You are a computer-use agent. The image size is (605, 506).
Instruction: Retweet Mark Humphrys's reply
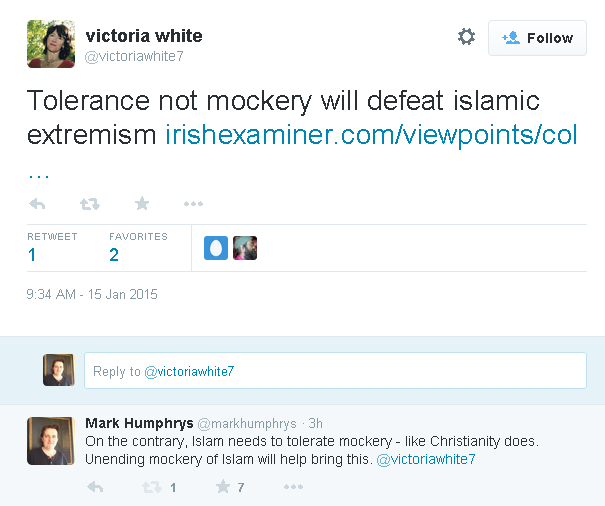(x=151, y=487)
